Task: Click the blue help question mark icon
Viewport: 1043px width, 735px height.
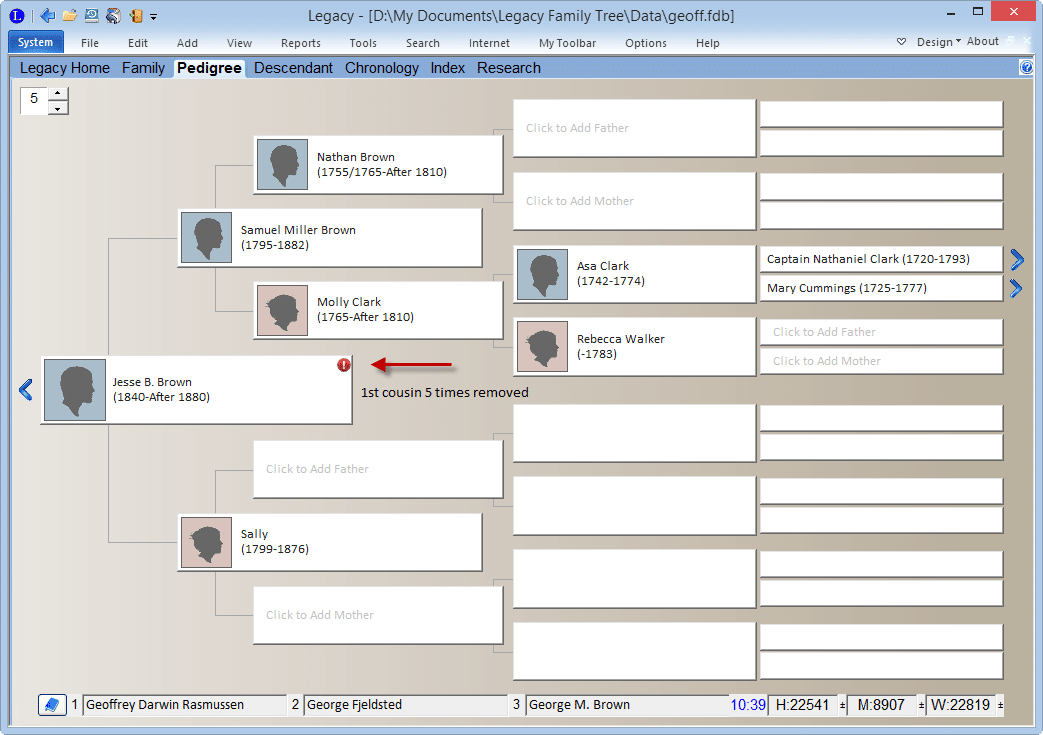Action: pos(1026,67)
